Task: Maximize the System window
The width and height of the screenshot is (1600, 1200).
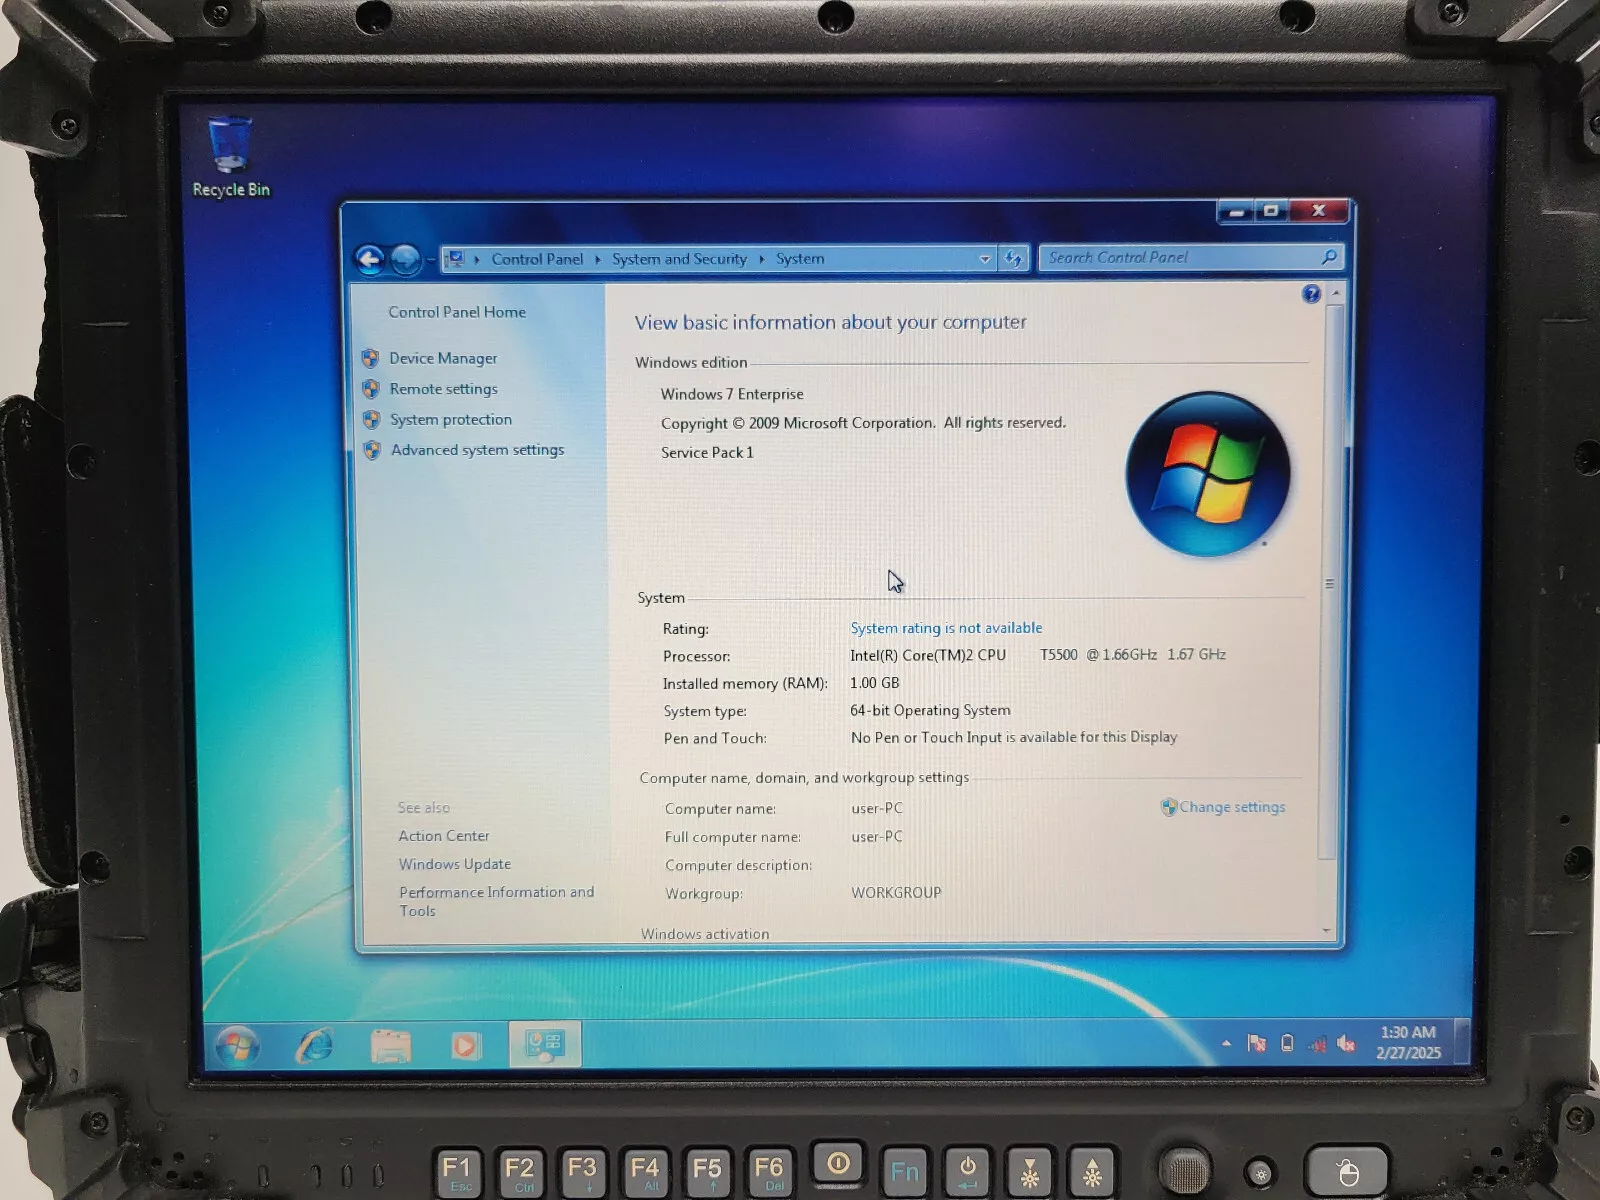Action: click(x=1271, y=211)
